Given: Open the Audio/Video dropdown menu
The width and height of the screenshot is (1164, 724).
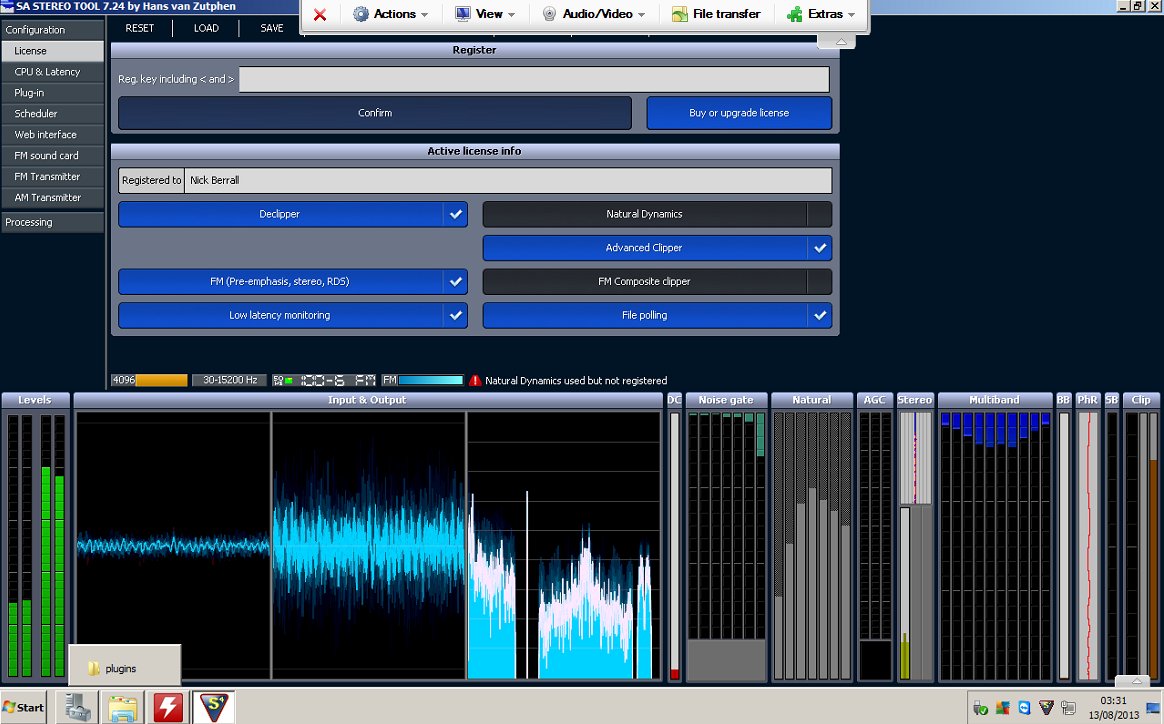Looking at the screenshot, I should click(593, 14).
